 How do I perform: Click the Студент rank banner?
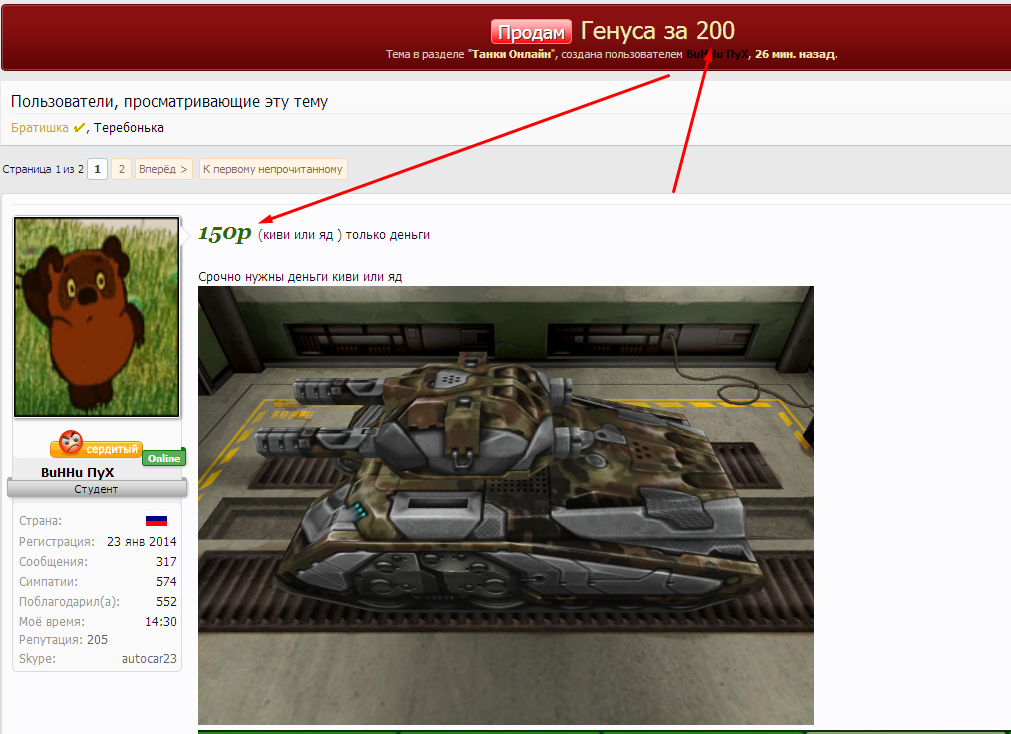pyautogui.click(x=97, y=488)
